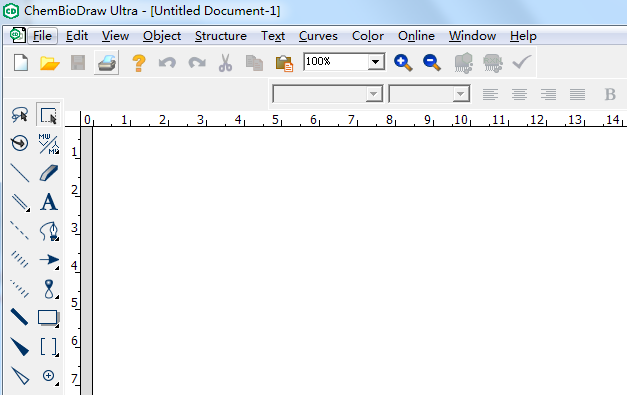Select the Solid Bond tool
The image size is (627, 395).
19,173
